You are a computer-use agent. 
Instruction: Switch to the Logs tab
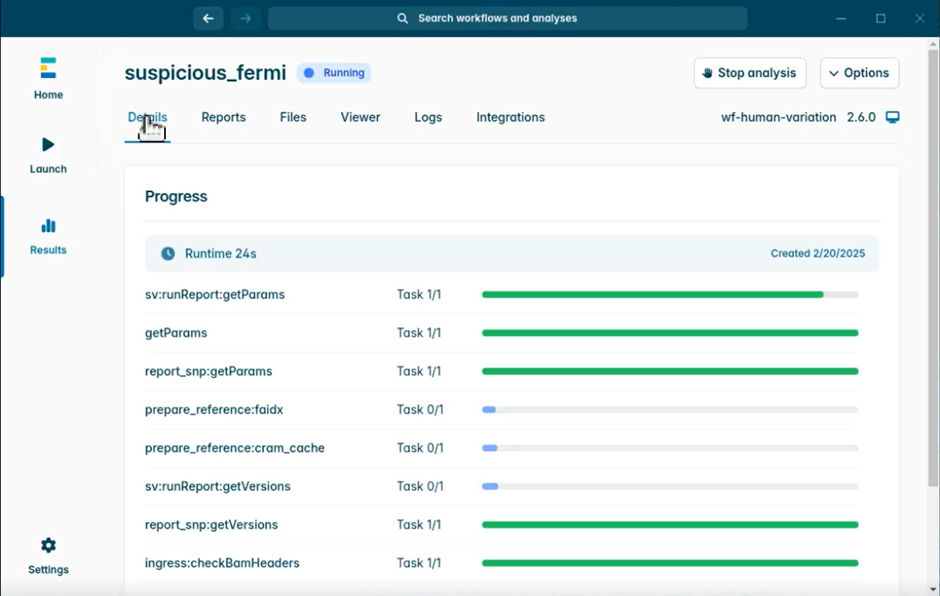point(428,118)
